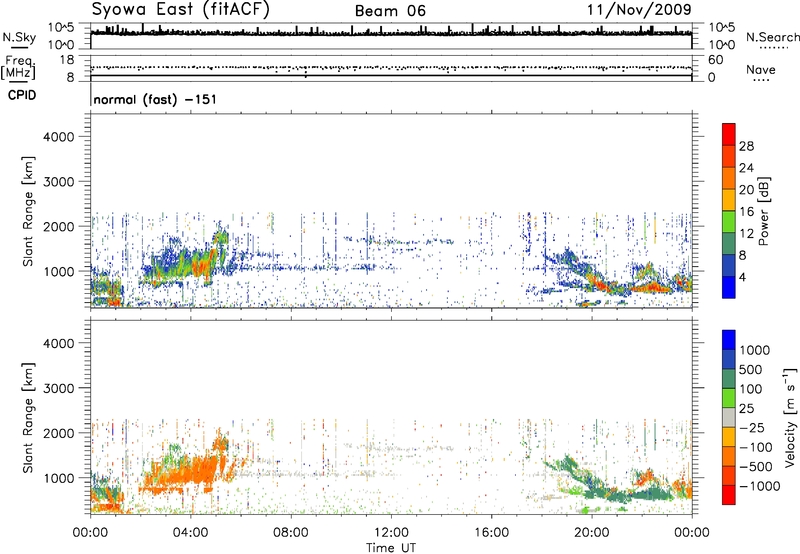Click the "Time UT" axis title
This screenshot has width=800, height=554.
pos(391,548)
